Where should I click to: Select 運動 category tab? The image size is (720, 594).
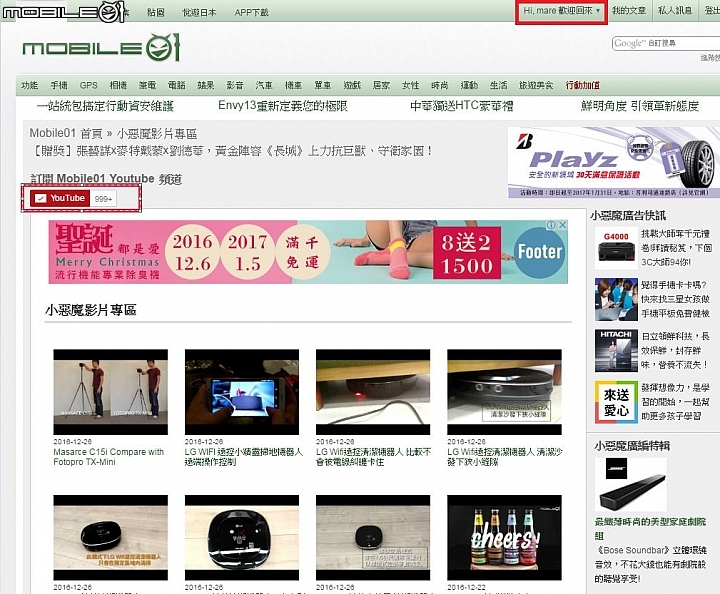click(469, 85)
